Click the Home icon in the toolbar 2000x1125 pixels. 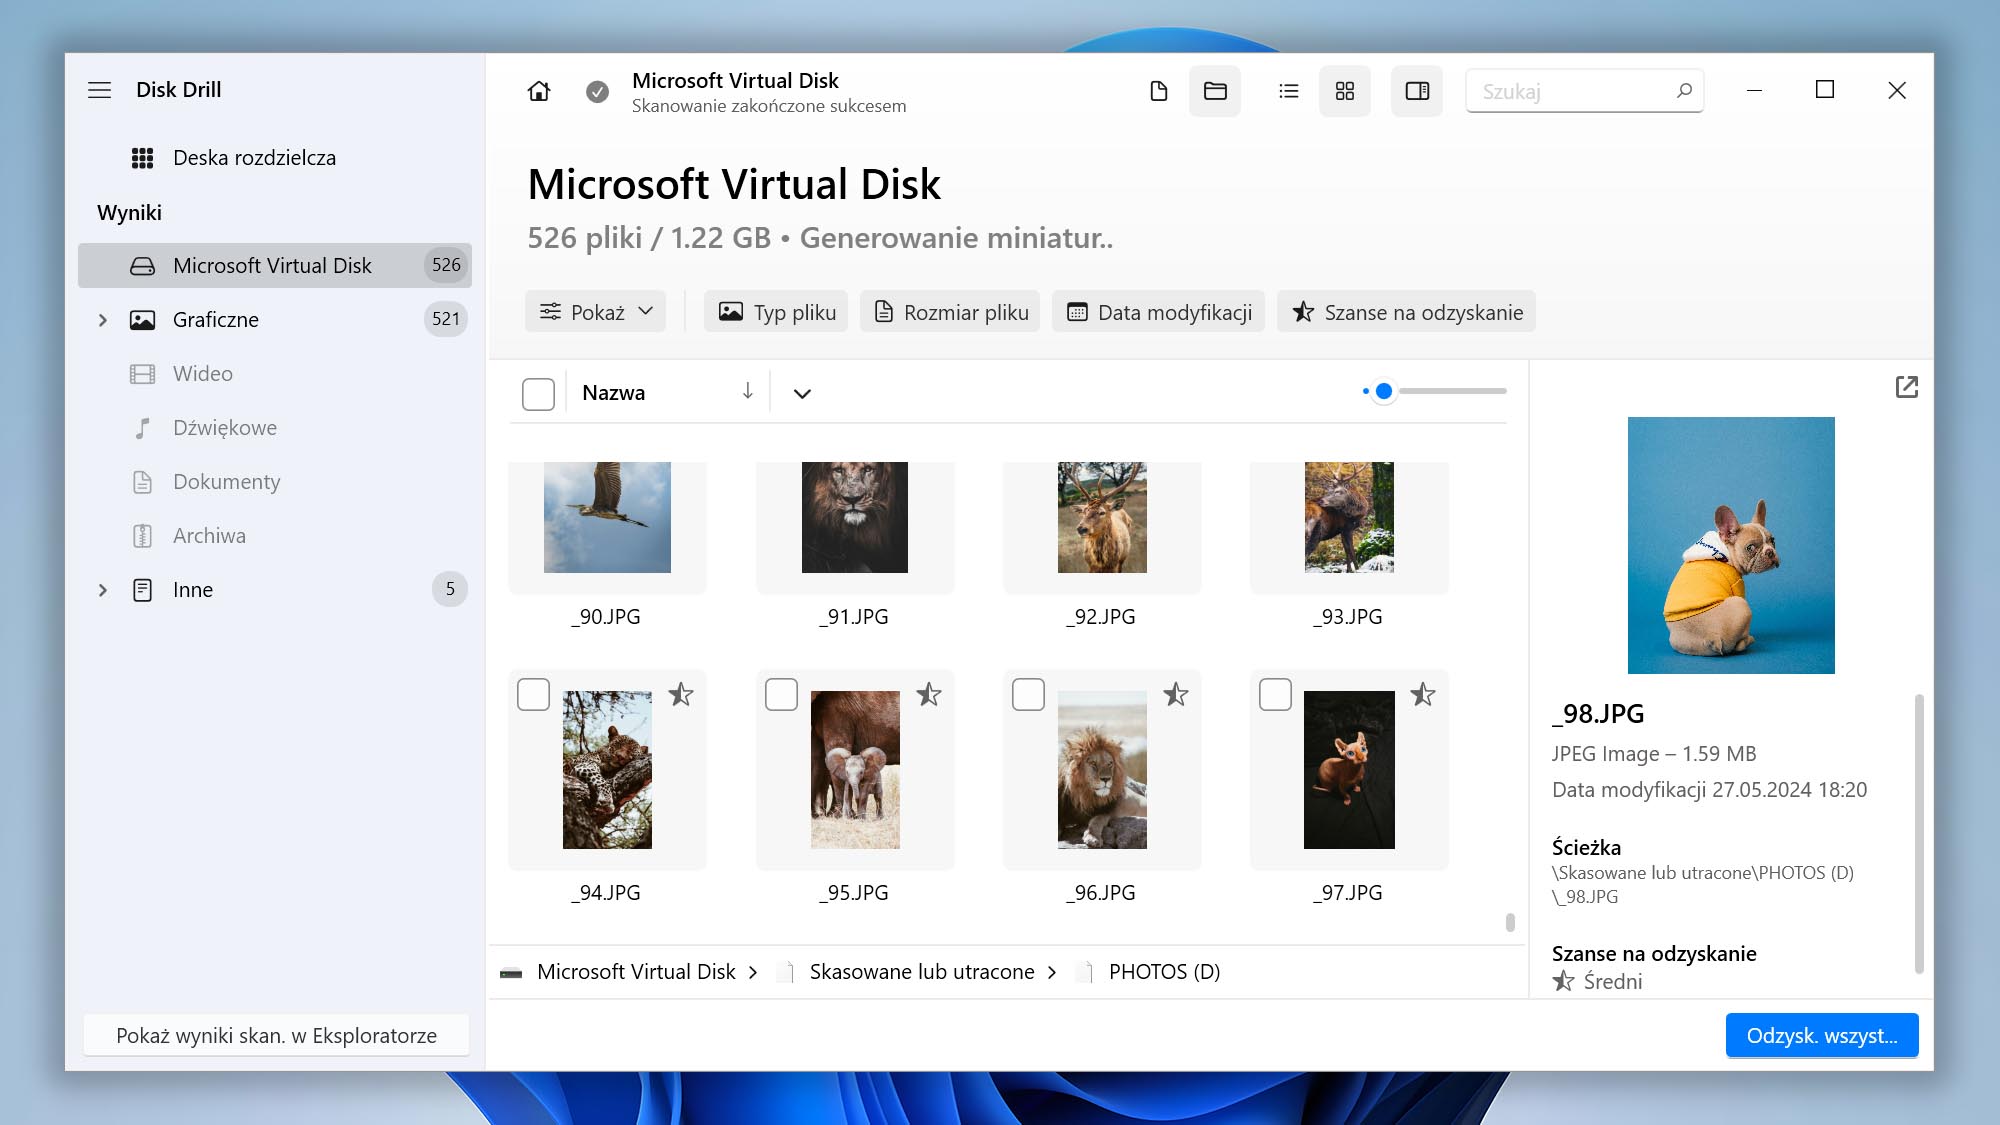coord(538,90)
